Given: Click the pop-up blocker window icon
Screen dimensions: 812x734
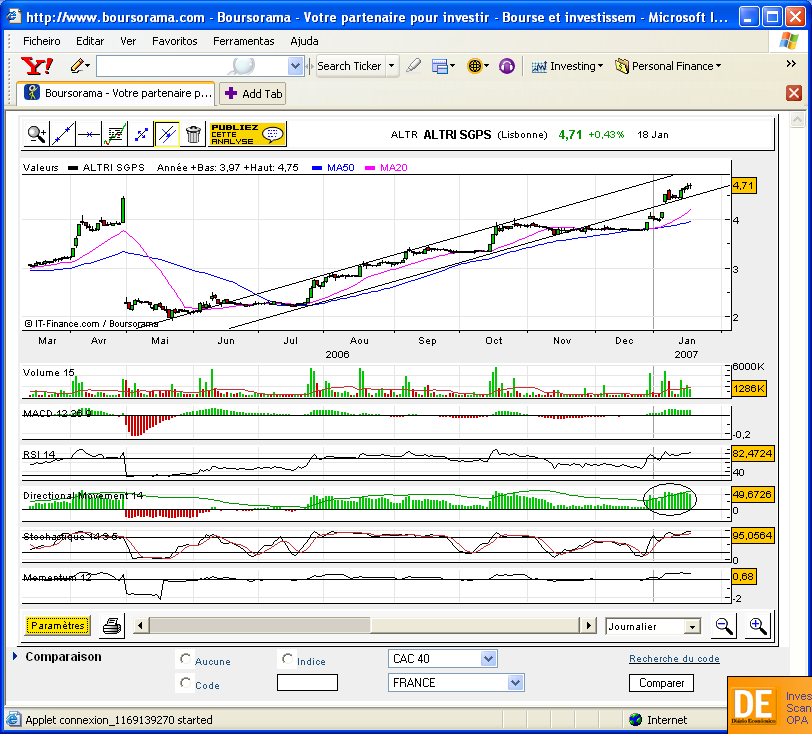Looking at the screenshot, I should tap(440, 66).
